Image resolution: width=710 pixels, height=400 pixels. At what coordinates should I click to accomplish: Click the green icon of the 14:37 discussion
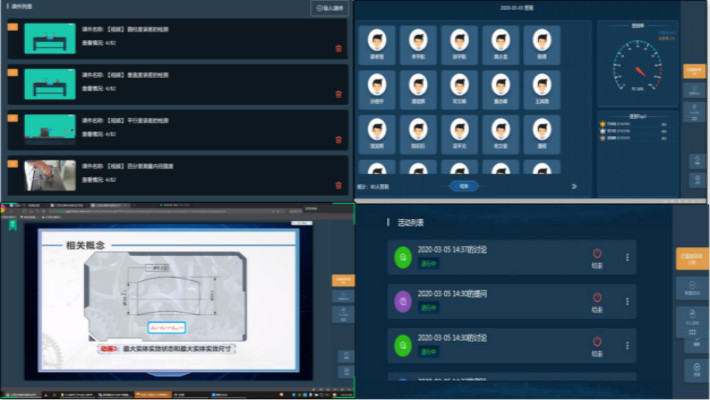401,258
